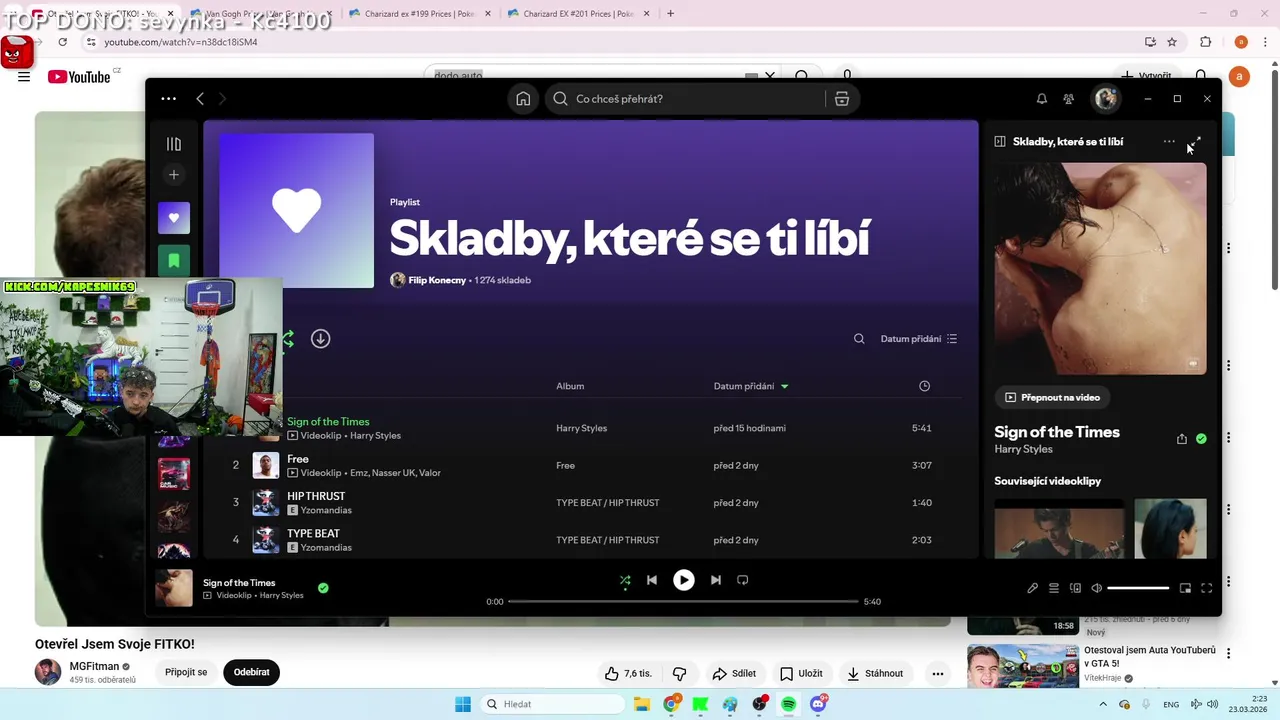
Task: Sort by duration using the clock icon header
Action: [924, 386]
